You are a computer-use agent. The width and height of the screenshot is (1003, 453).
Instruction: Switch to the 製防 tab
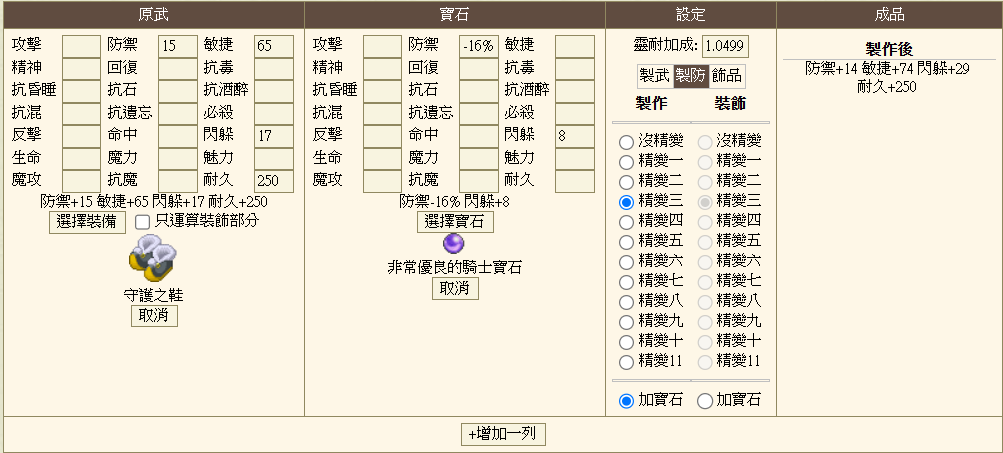pos(691,76)
